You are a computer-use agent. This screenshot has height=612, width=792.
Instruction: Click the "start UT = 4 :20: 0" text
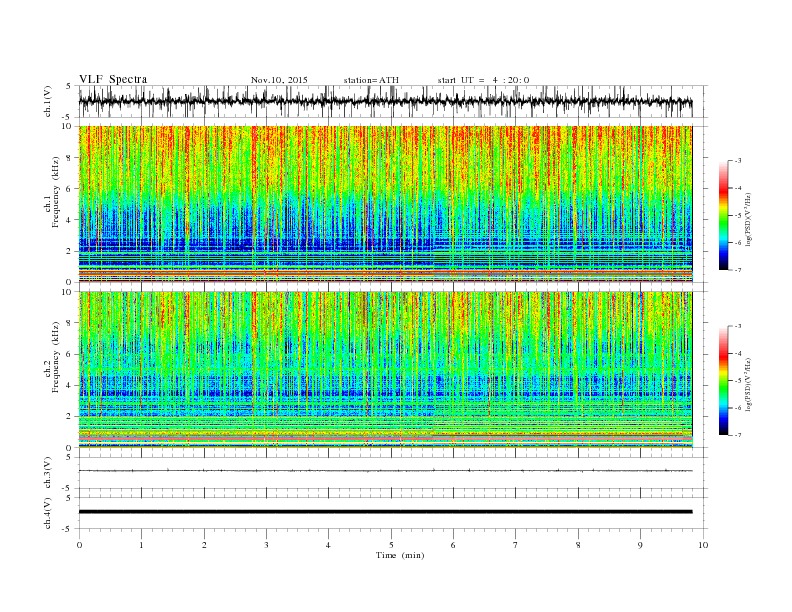pos(483,80)
